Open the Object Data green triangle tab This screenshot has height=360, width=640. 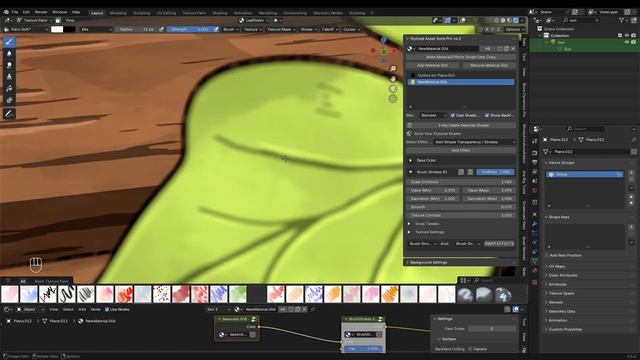pyautogui.click(x=535, y=261)
